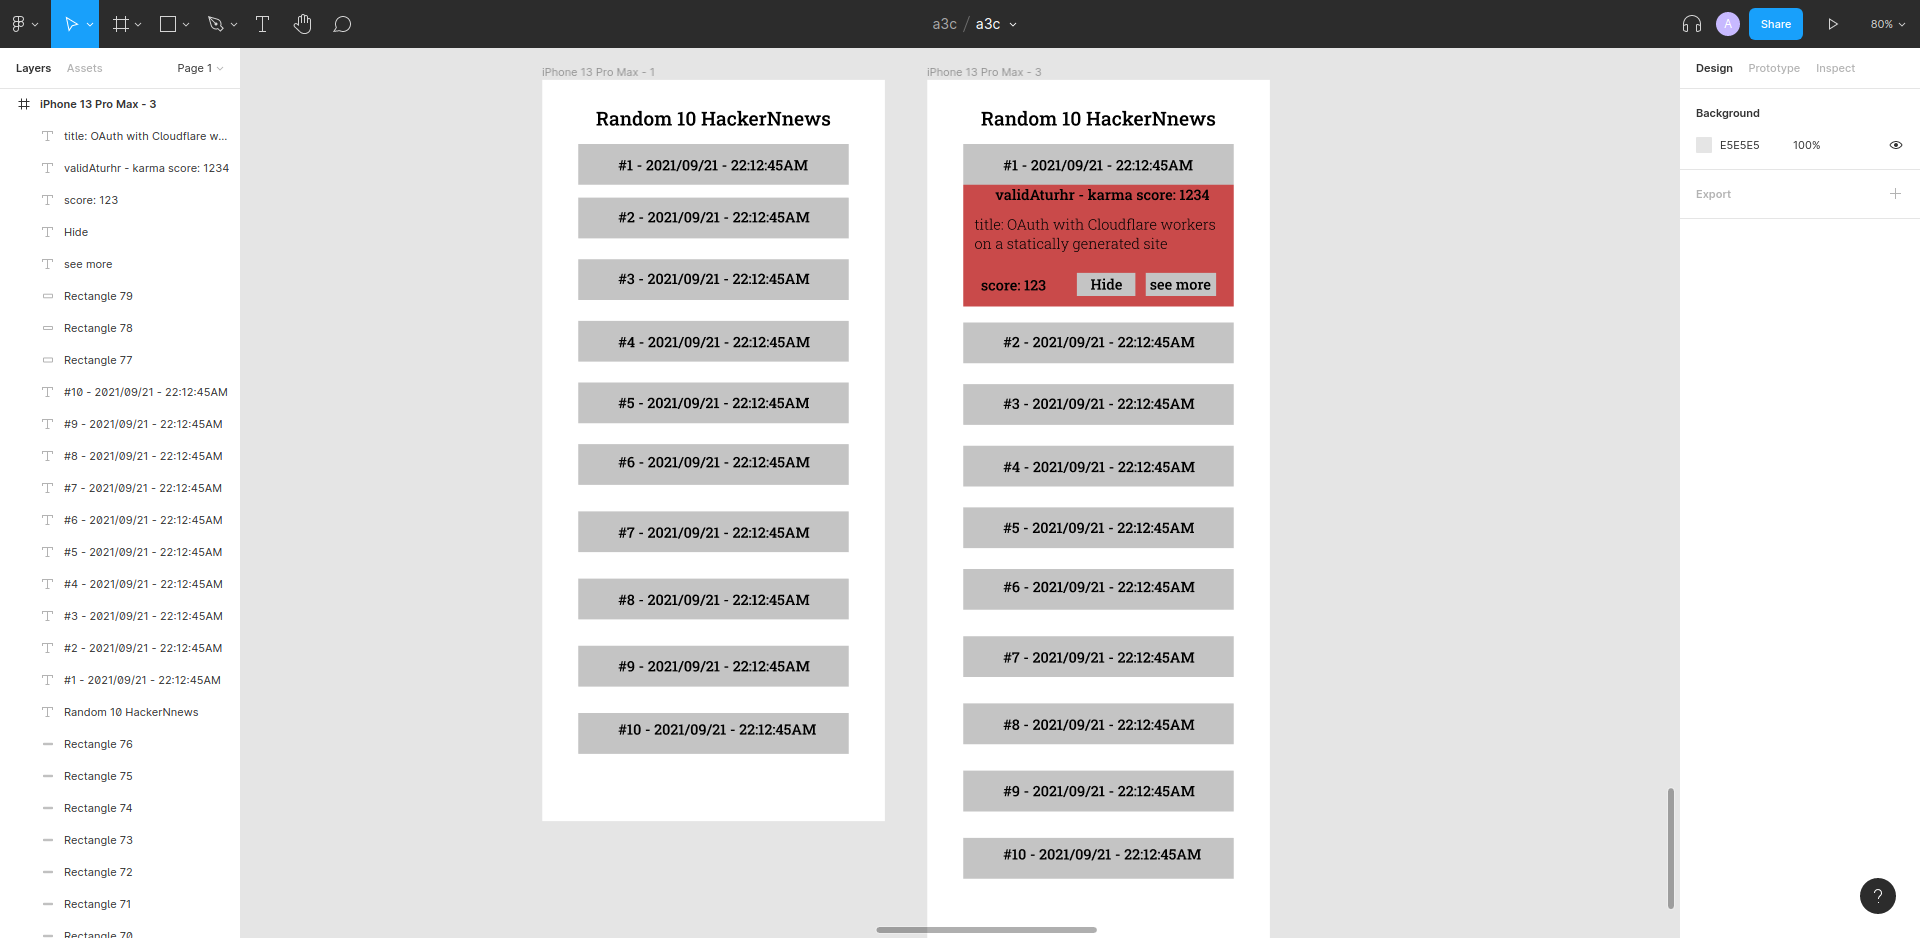
Task: Open Pen tool options dropdown arrow
Action: pos(234,24)
